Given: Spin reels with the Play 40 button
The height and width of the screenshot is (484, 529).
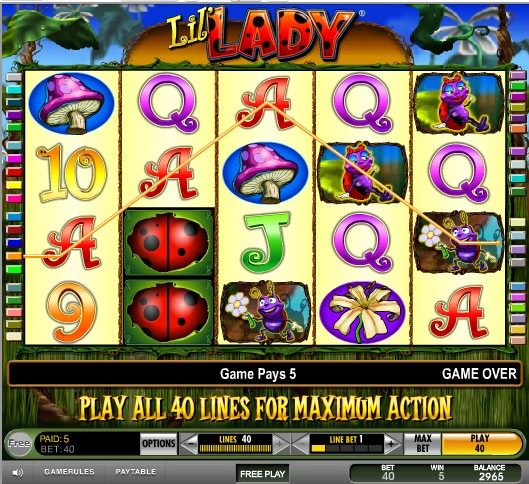Looking at the screenshot, I should coord(480,444).
